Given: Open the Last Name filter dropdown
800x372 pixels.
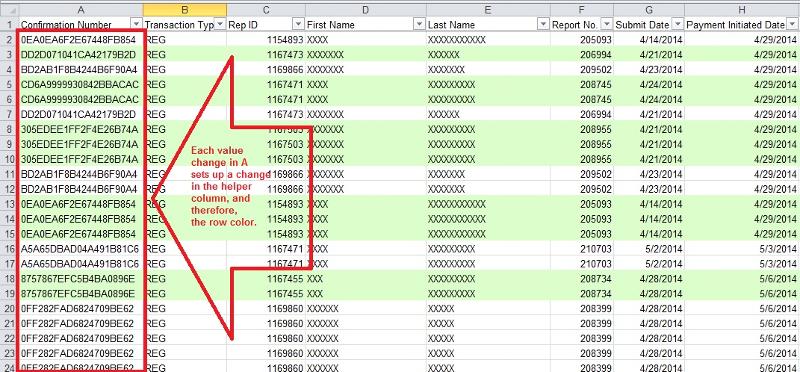Looking at the screenshot, I should coord(543,24).
